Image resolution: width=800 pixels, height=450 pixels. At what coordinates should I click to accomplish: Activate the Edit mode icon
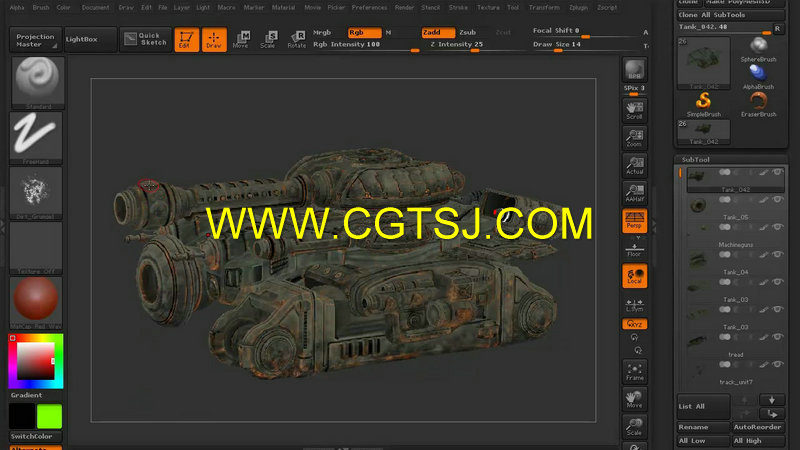[186, 39]
